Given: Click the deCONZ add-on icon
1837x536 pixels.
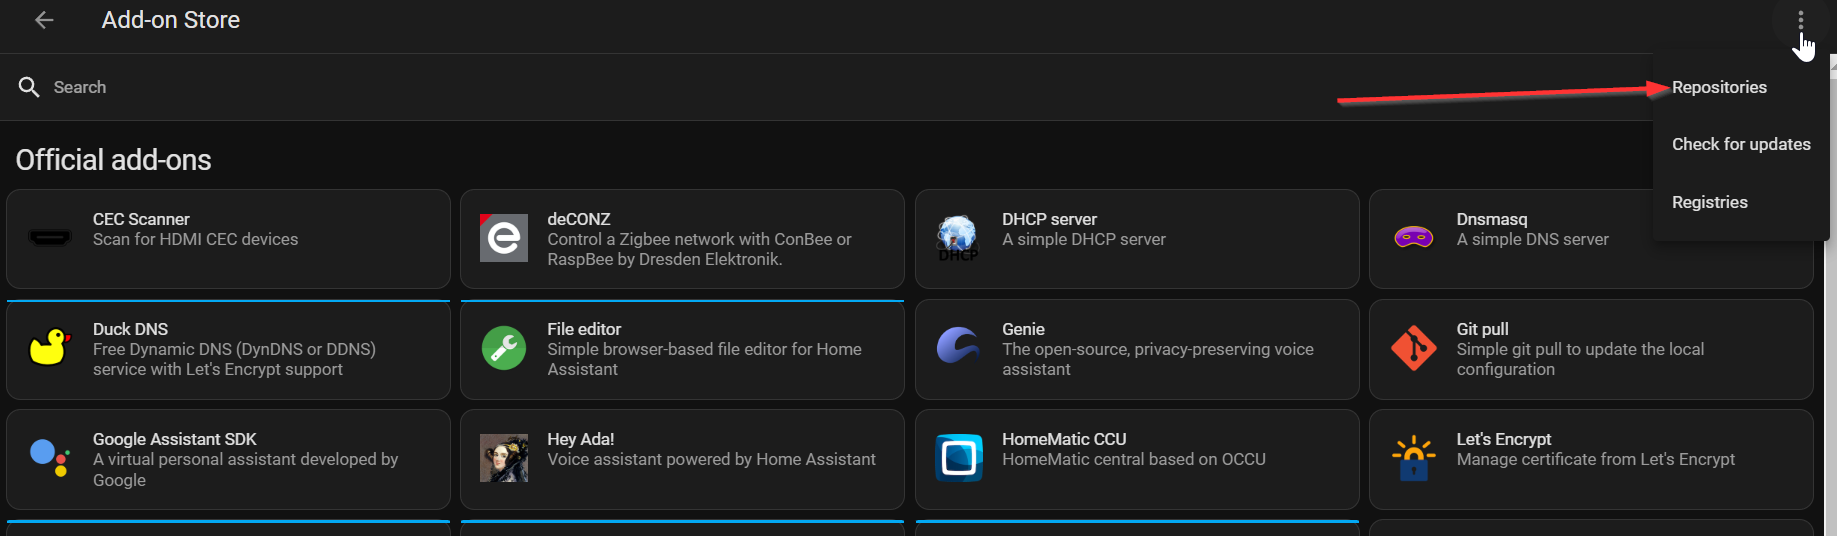Looking at the screenshot, I should click(x=504, y=238).
